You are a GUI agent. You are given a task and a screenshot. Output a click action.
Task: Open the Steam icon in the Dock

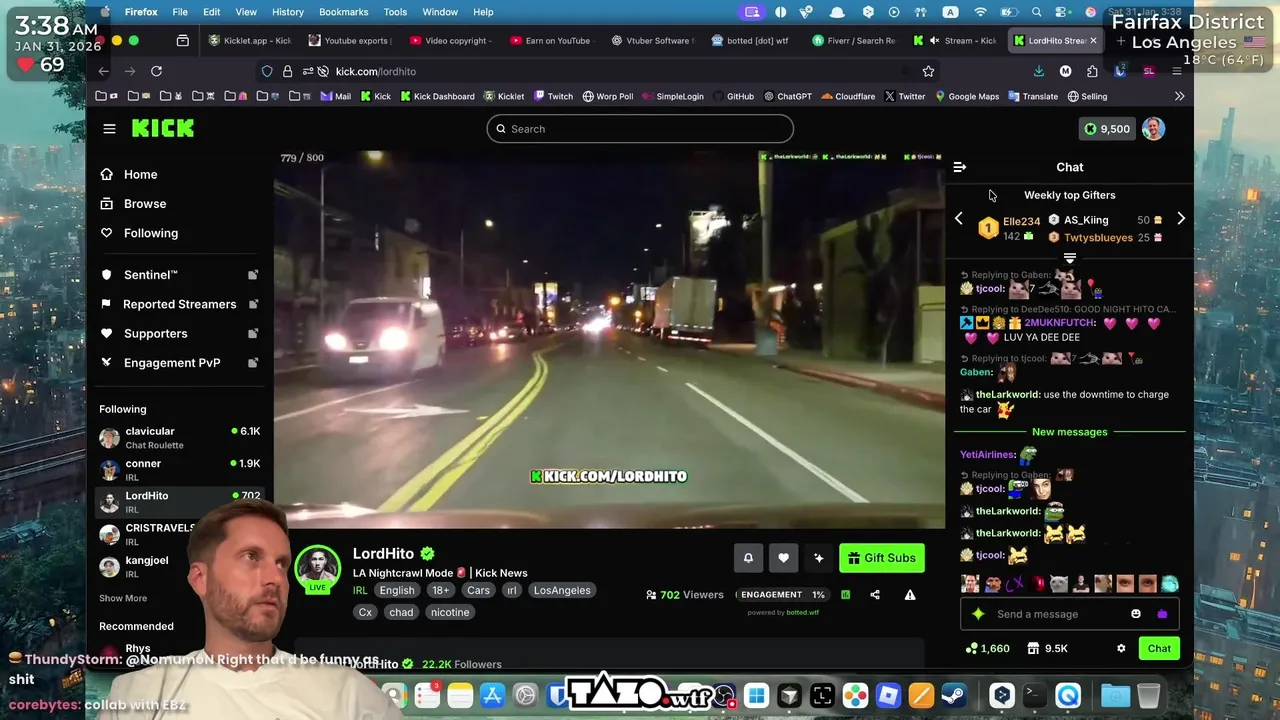tap(954, 695)
